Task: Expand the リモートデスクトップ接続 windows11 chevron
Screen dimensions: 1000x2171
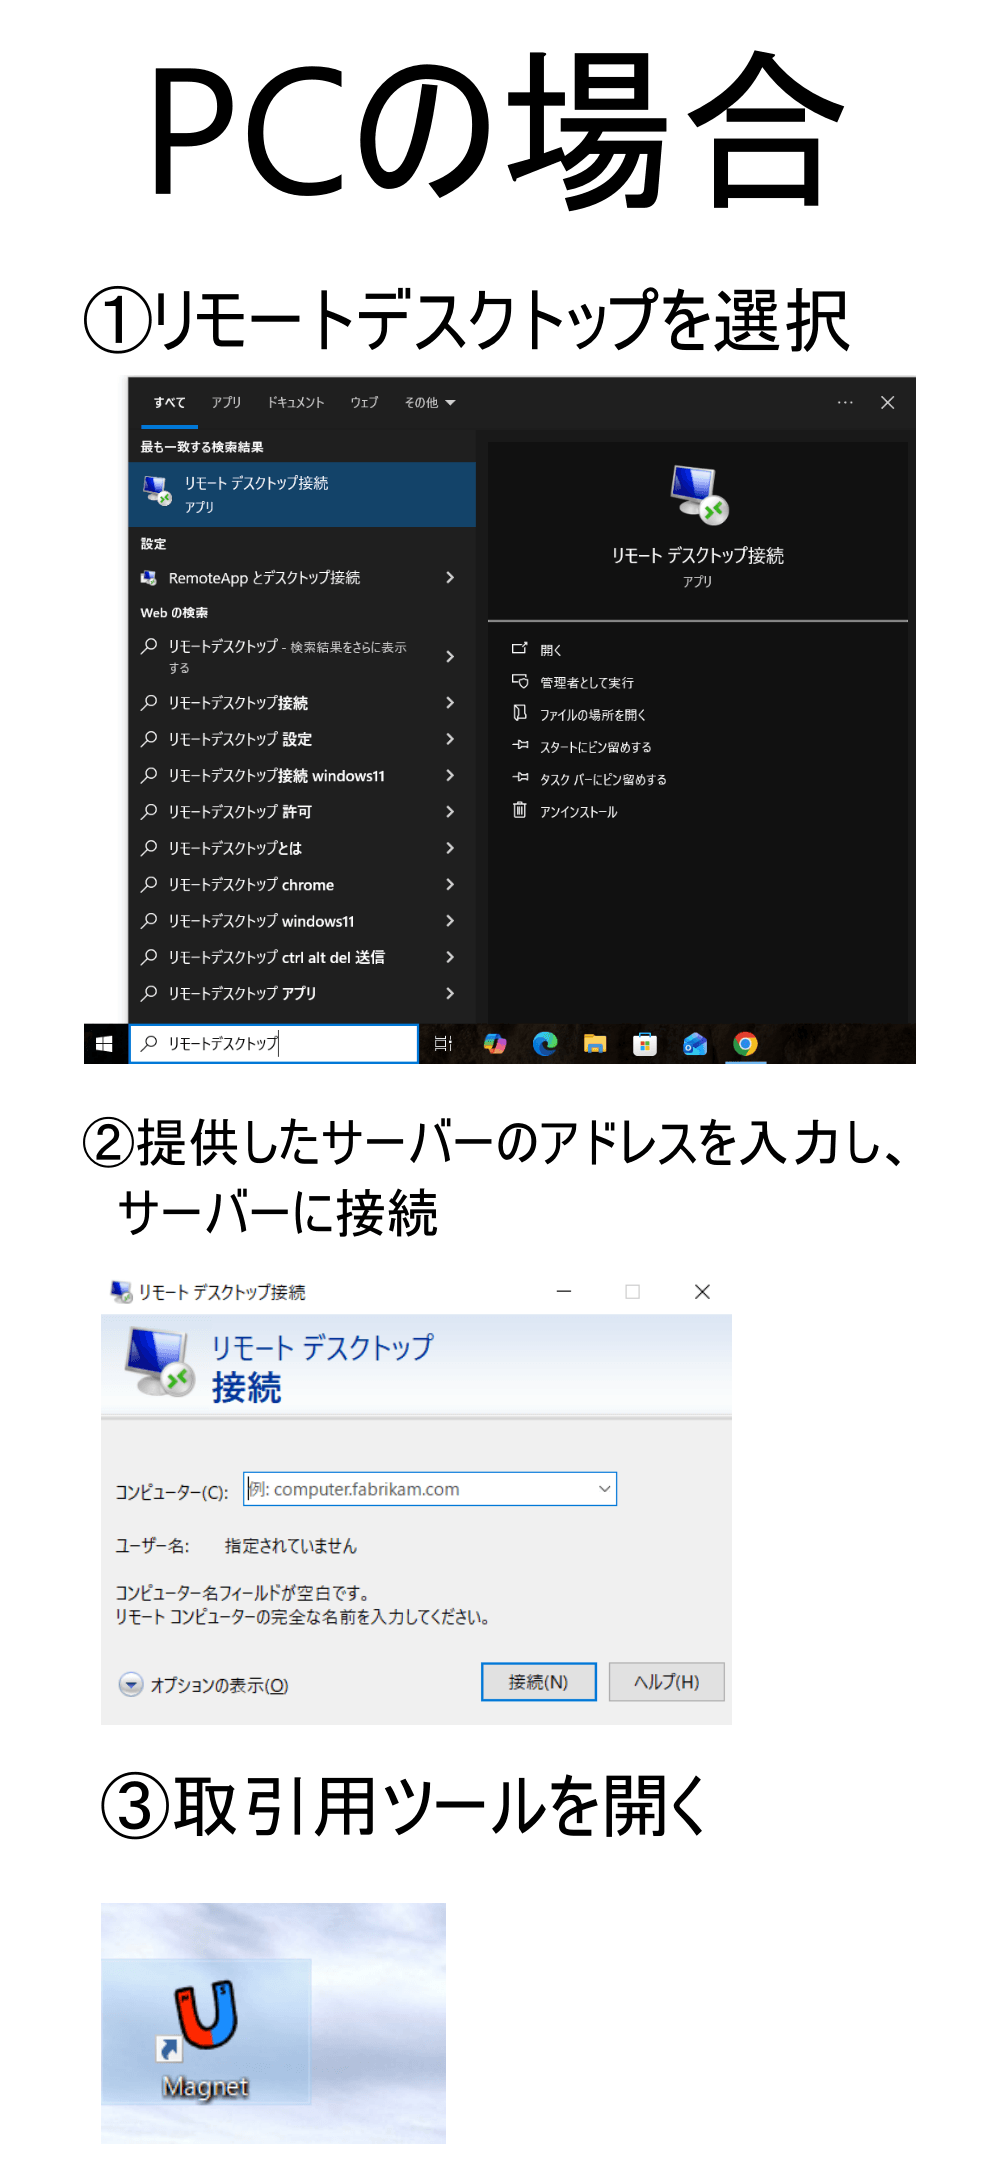Action: (450, 775)
